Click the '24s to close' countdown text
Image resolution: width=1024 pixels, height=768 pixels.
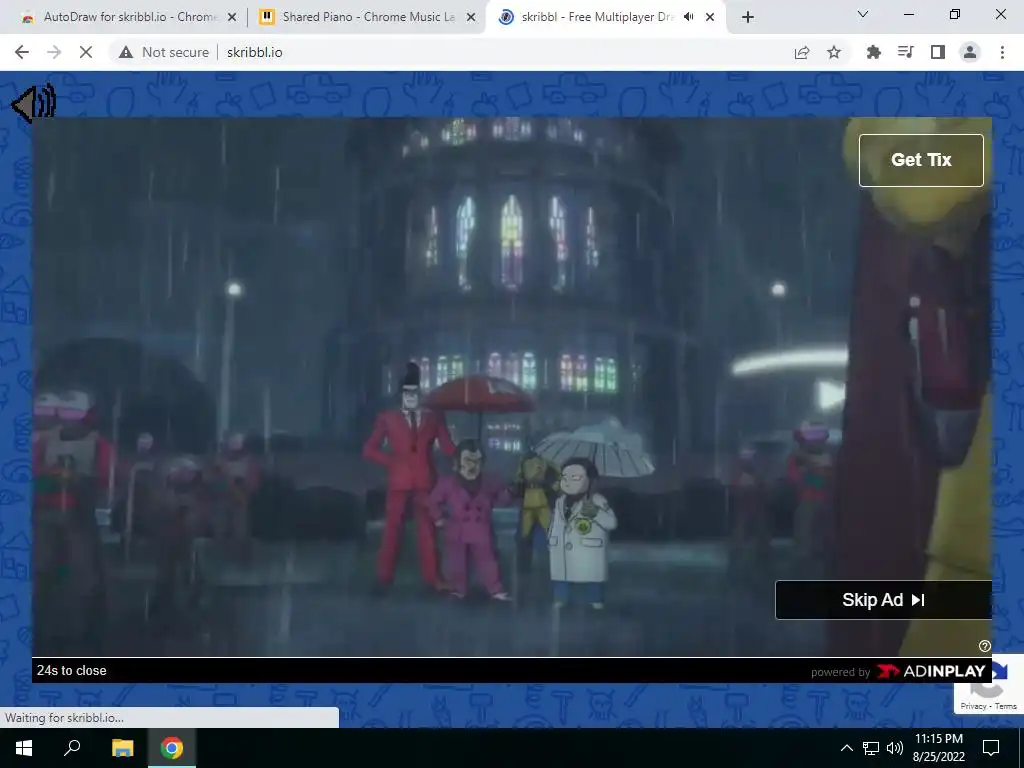point(72,671)
